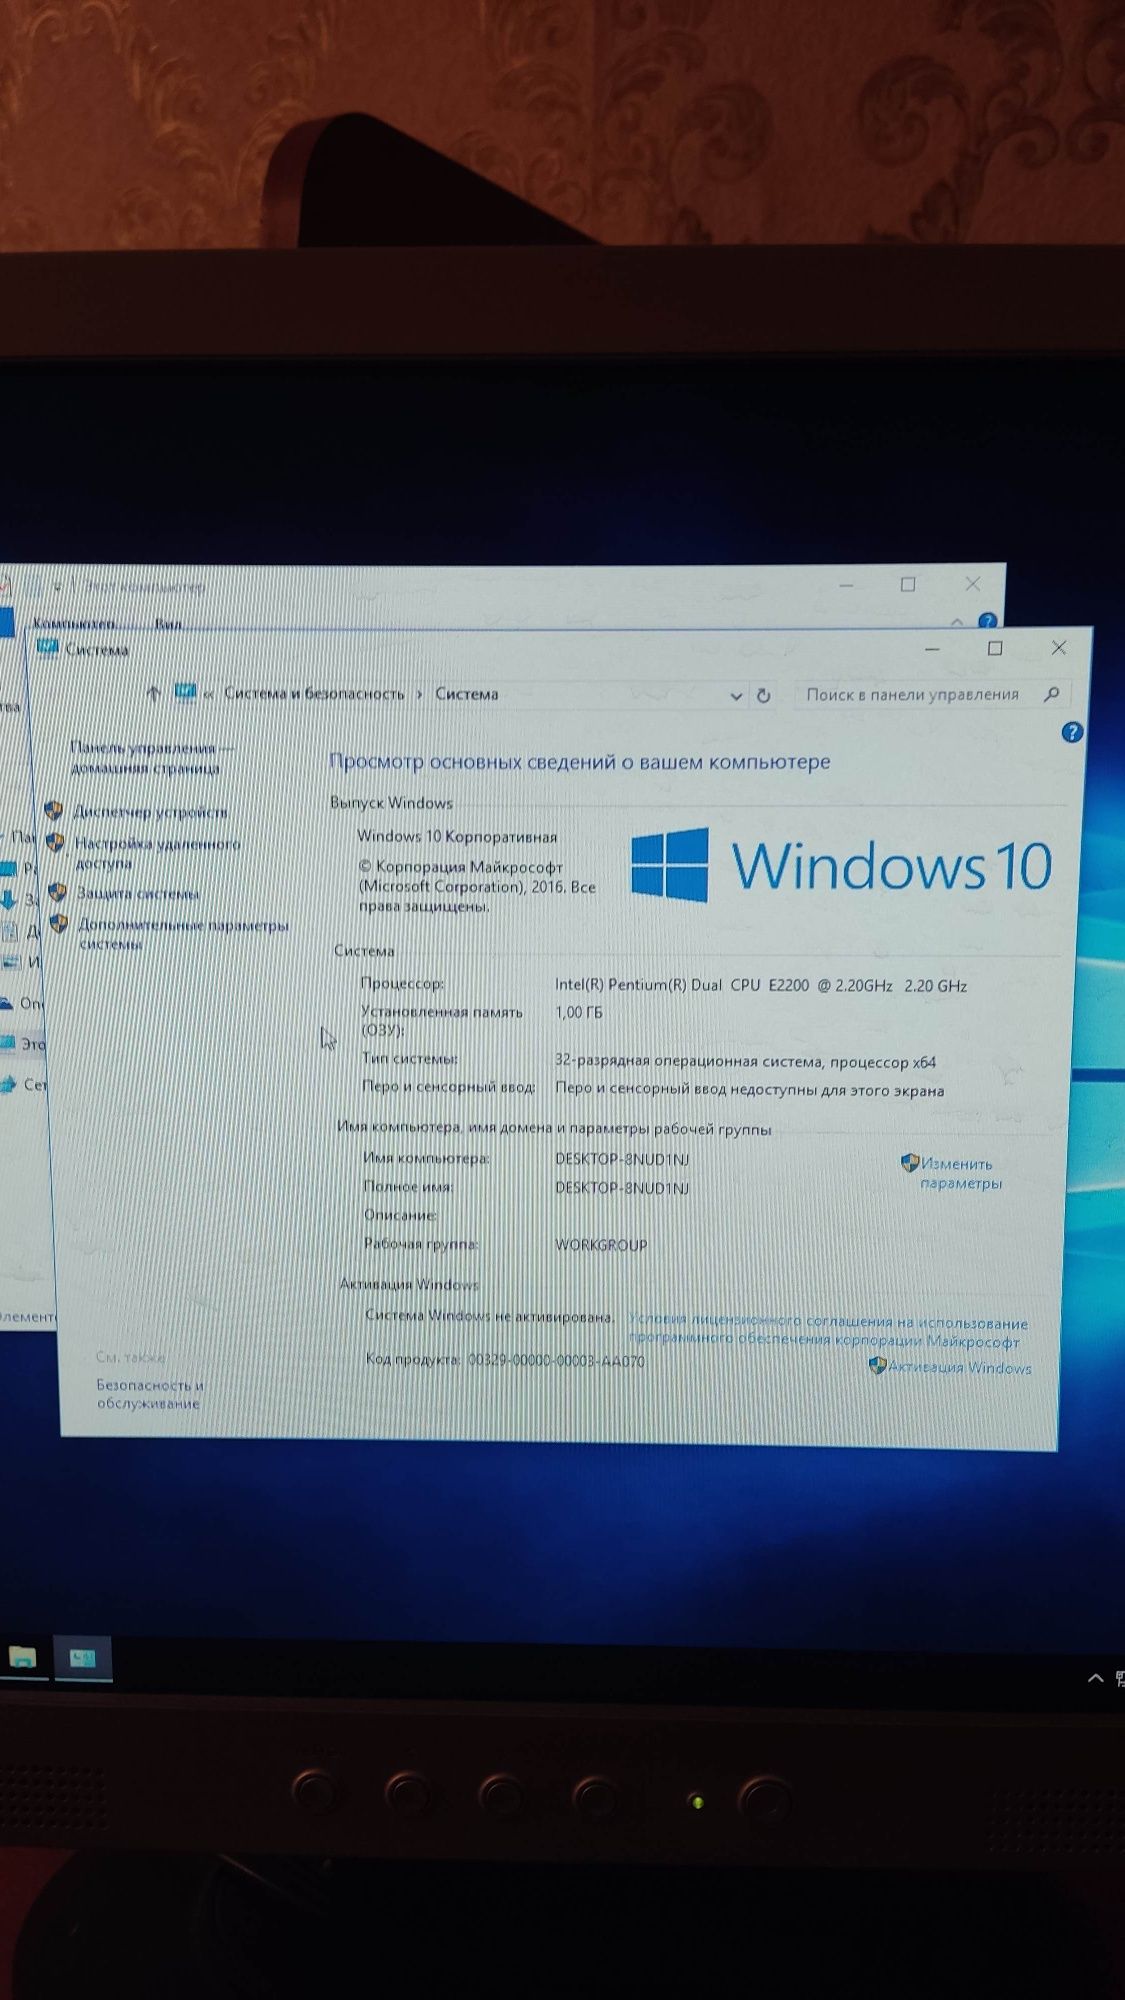Click the Система breadcrumb in the address bar
1125x2000 pixels.
[466, 694]
